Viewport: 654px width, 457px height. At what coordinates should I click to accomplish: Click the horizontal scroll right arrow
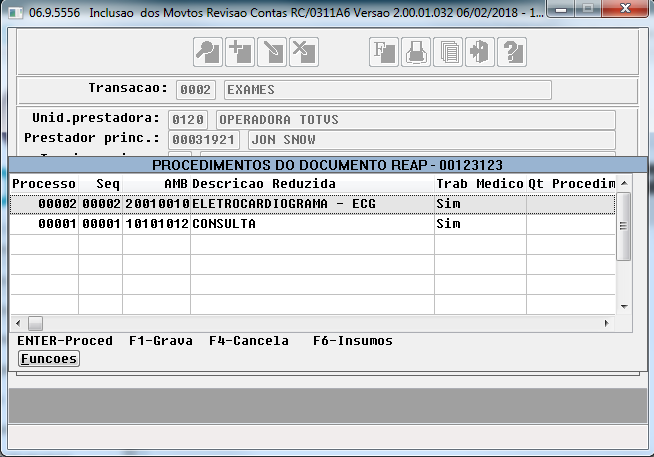[607, 323]
